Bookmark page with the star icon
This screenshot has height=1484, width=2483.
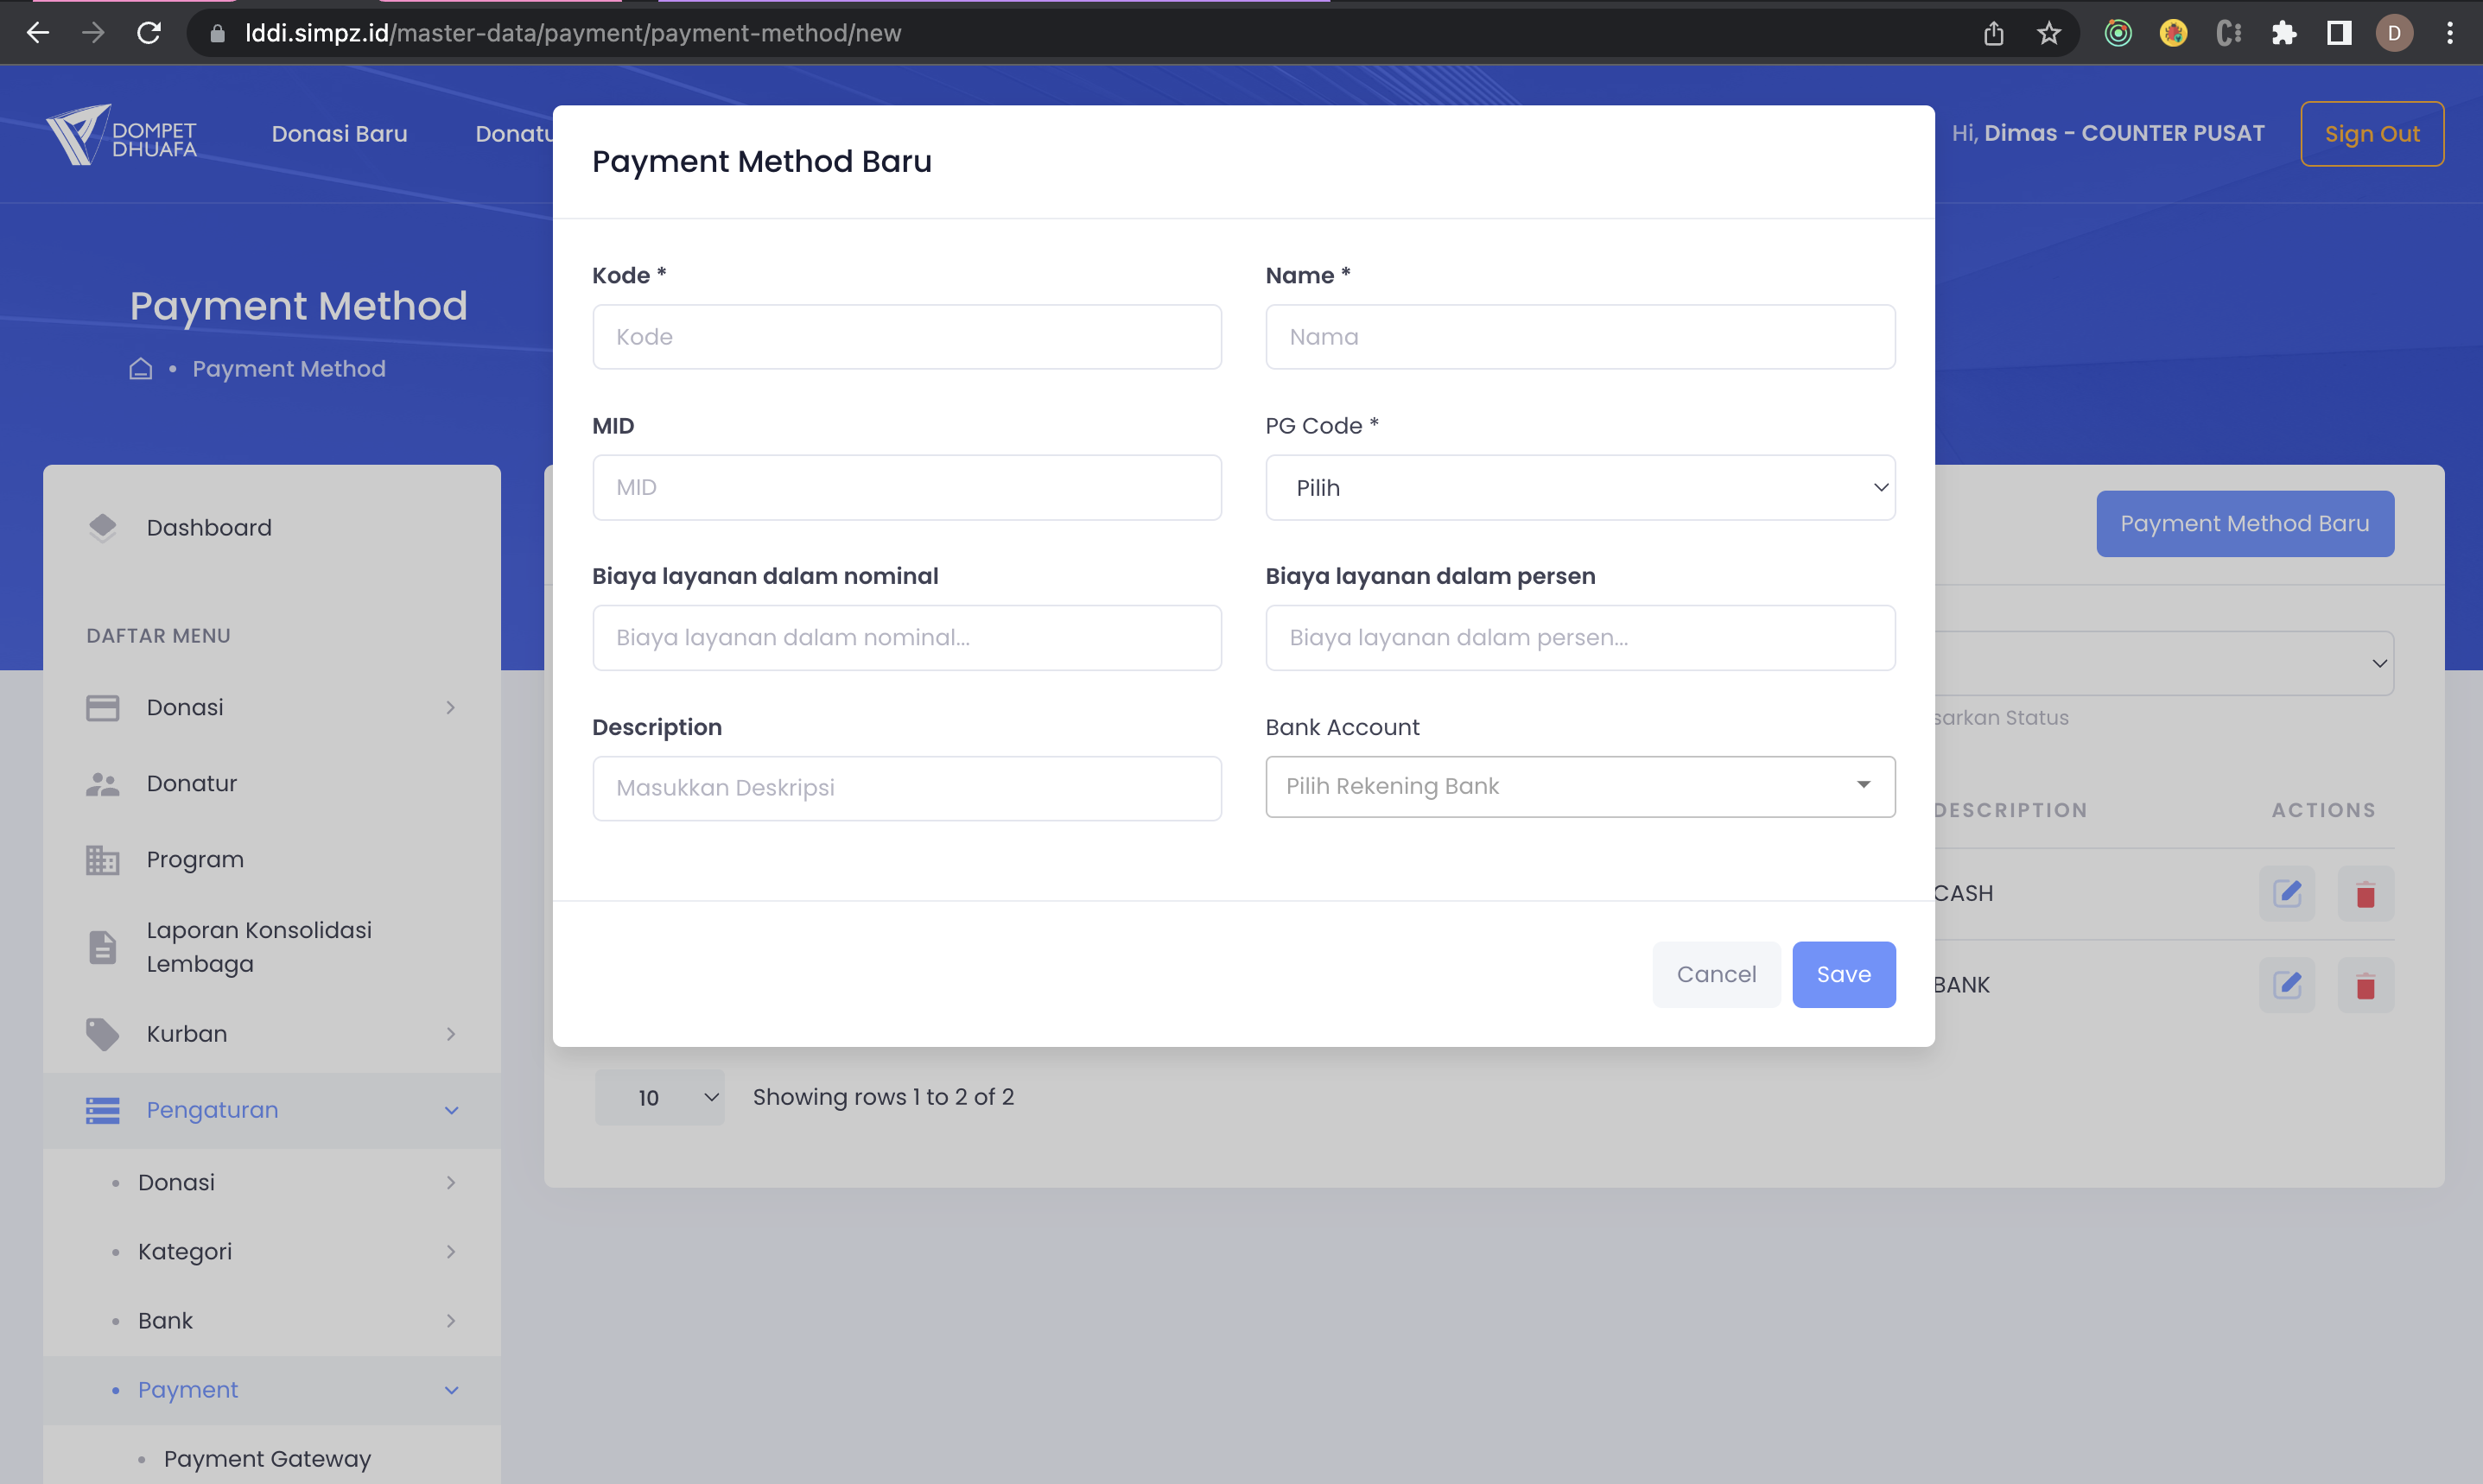point(2048,33)
